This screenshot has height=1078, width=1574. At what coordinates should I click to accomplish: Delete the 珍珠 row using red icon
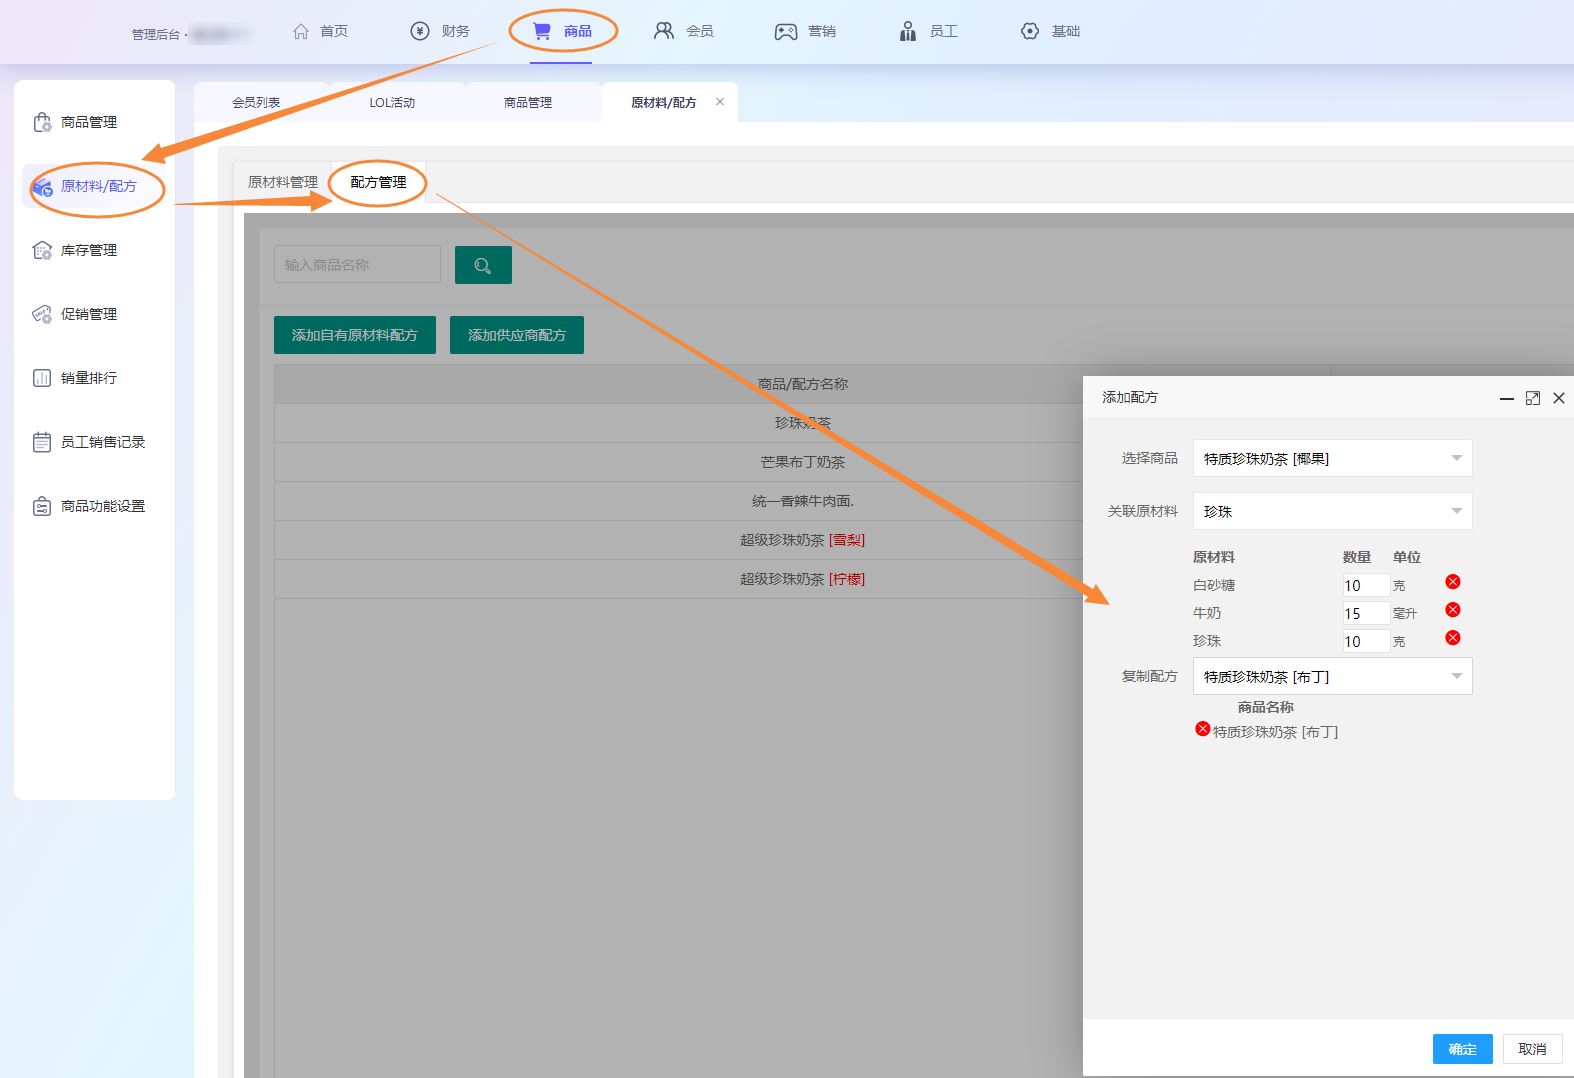tap(1453, 638)
